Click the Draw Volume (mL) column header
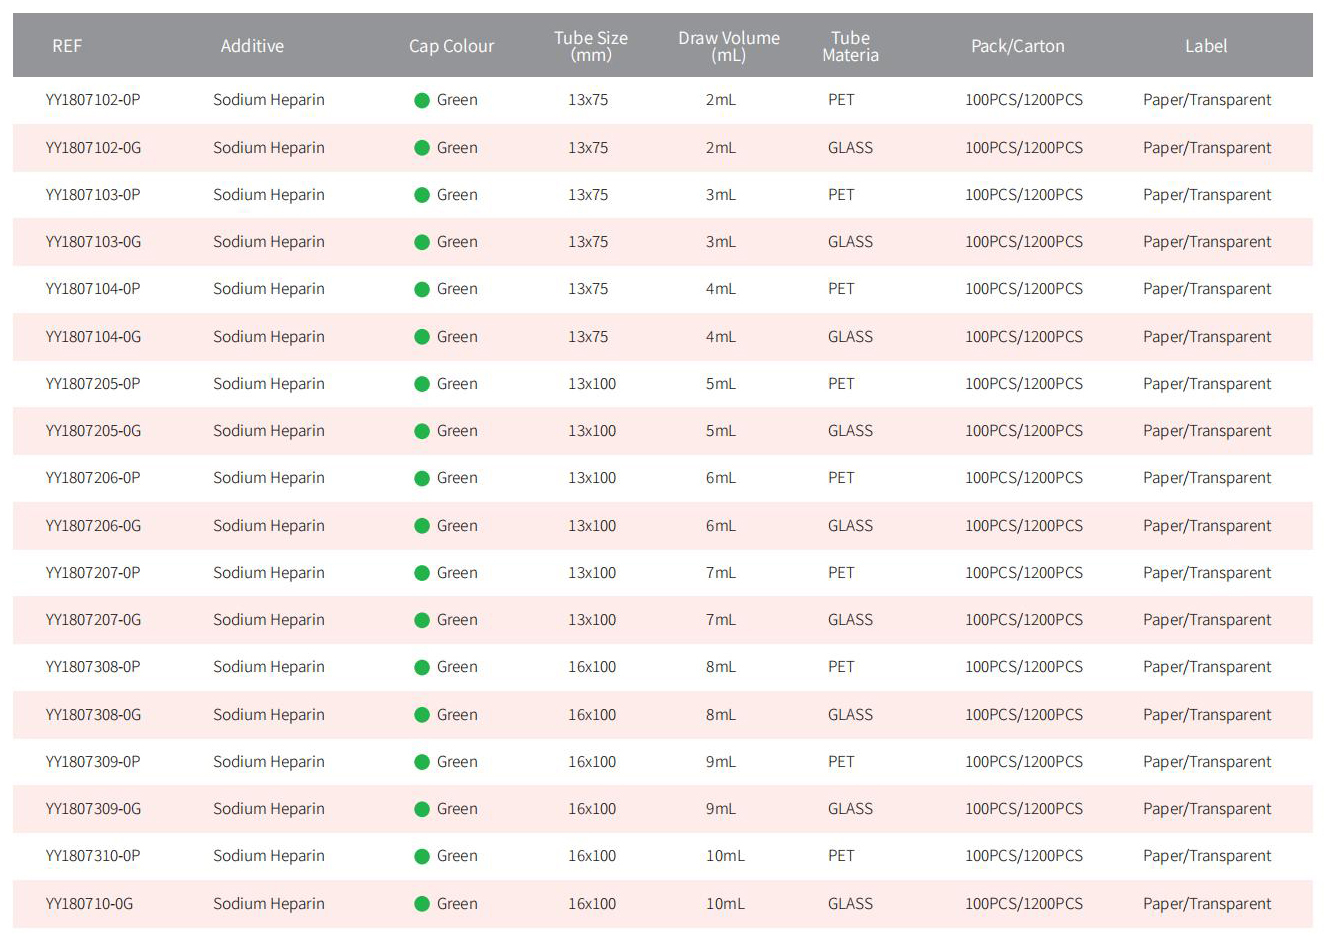 point(729,46)
